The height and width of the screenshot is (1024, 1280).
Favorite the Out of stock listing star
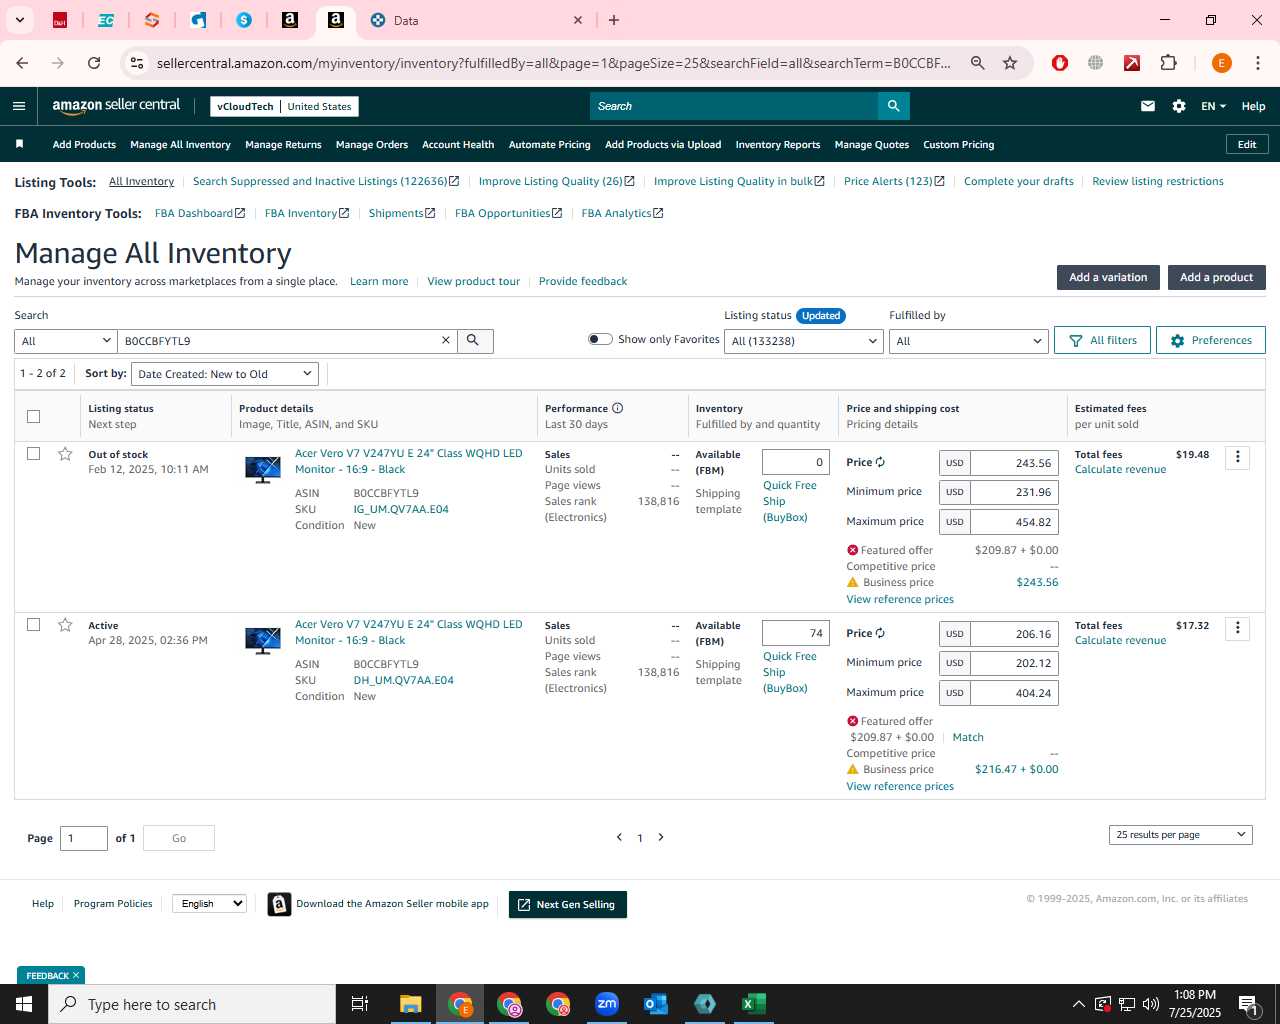pyautogui.click(x=65, y=454)
